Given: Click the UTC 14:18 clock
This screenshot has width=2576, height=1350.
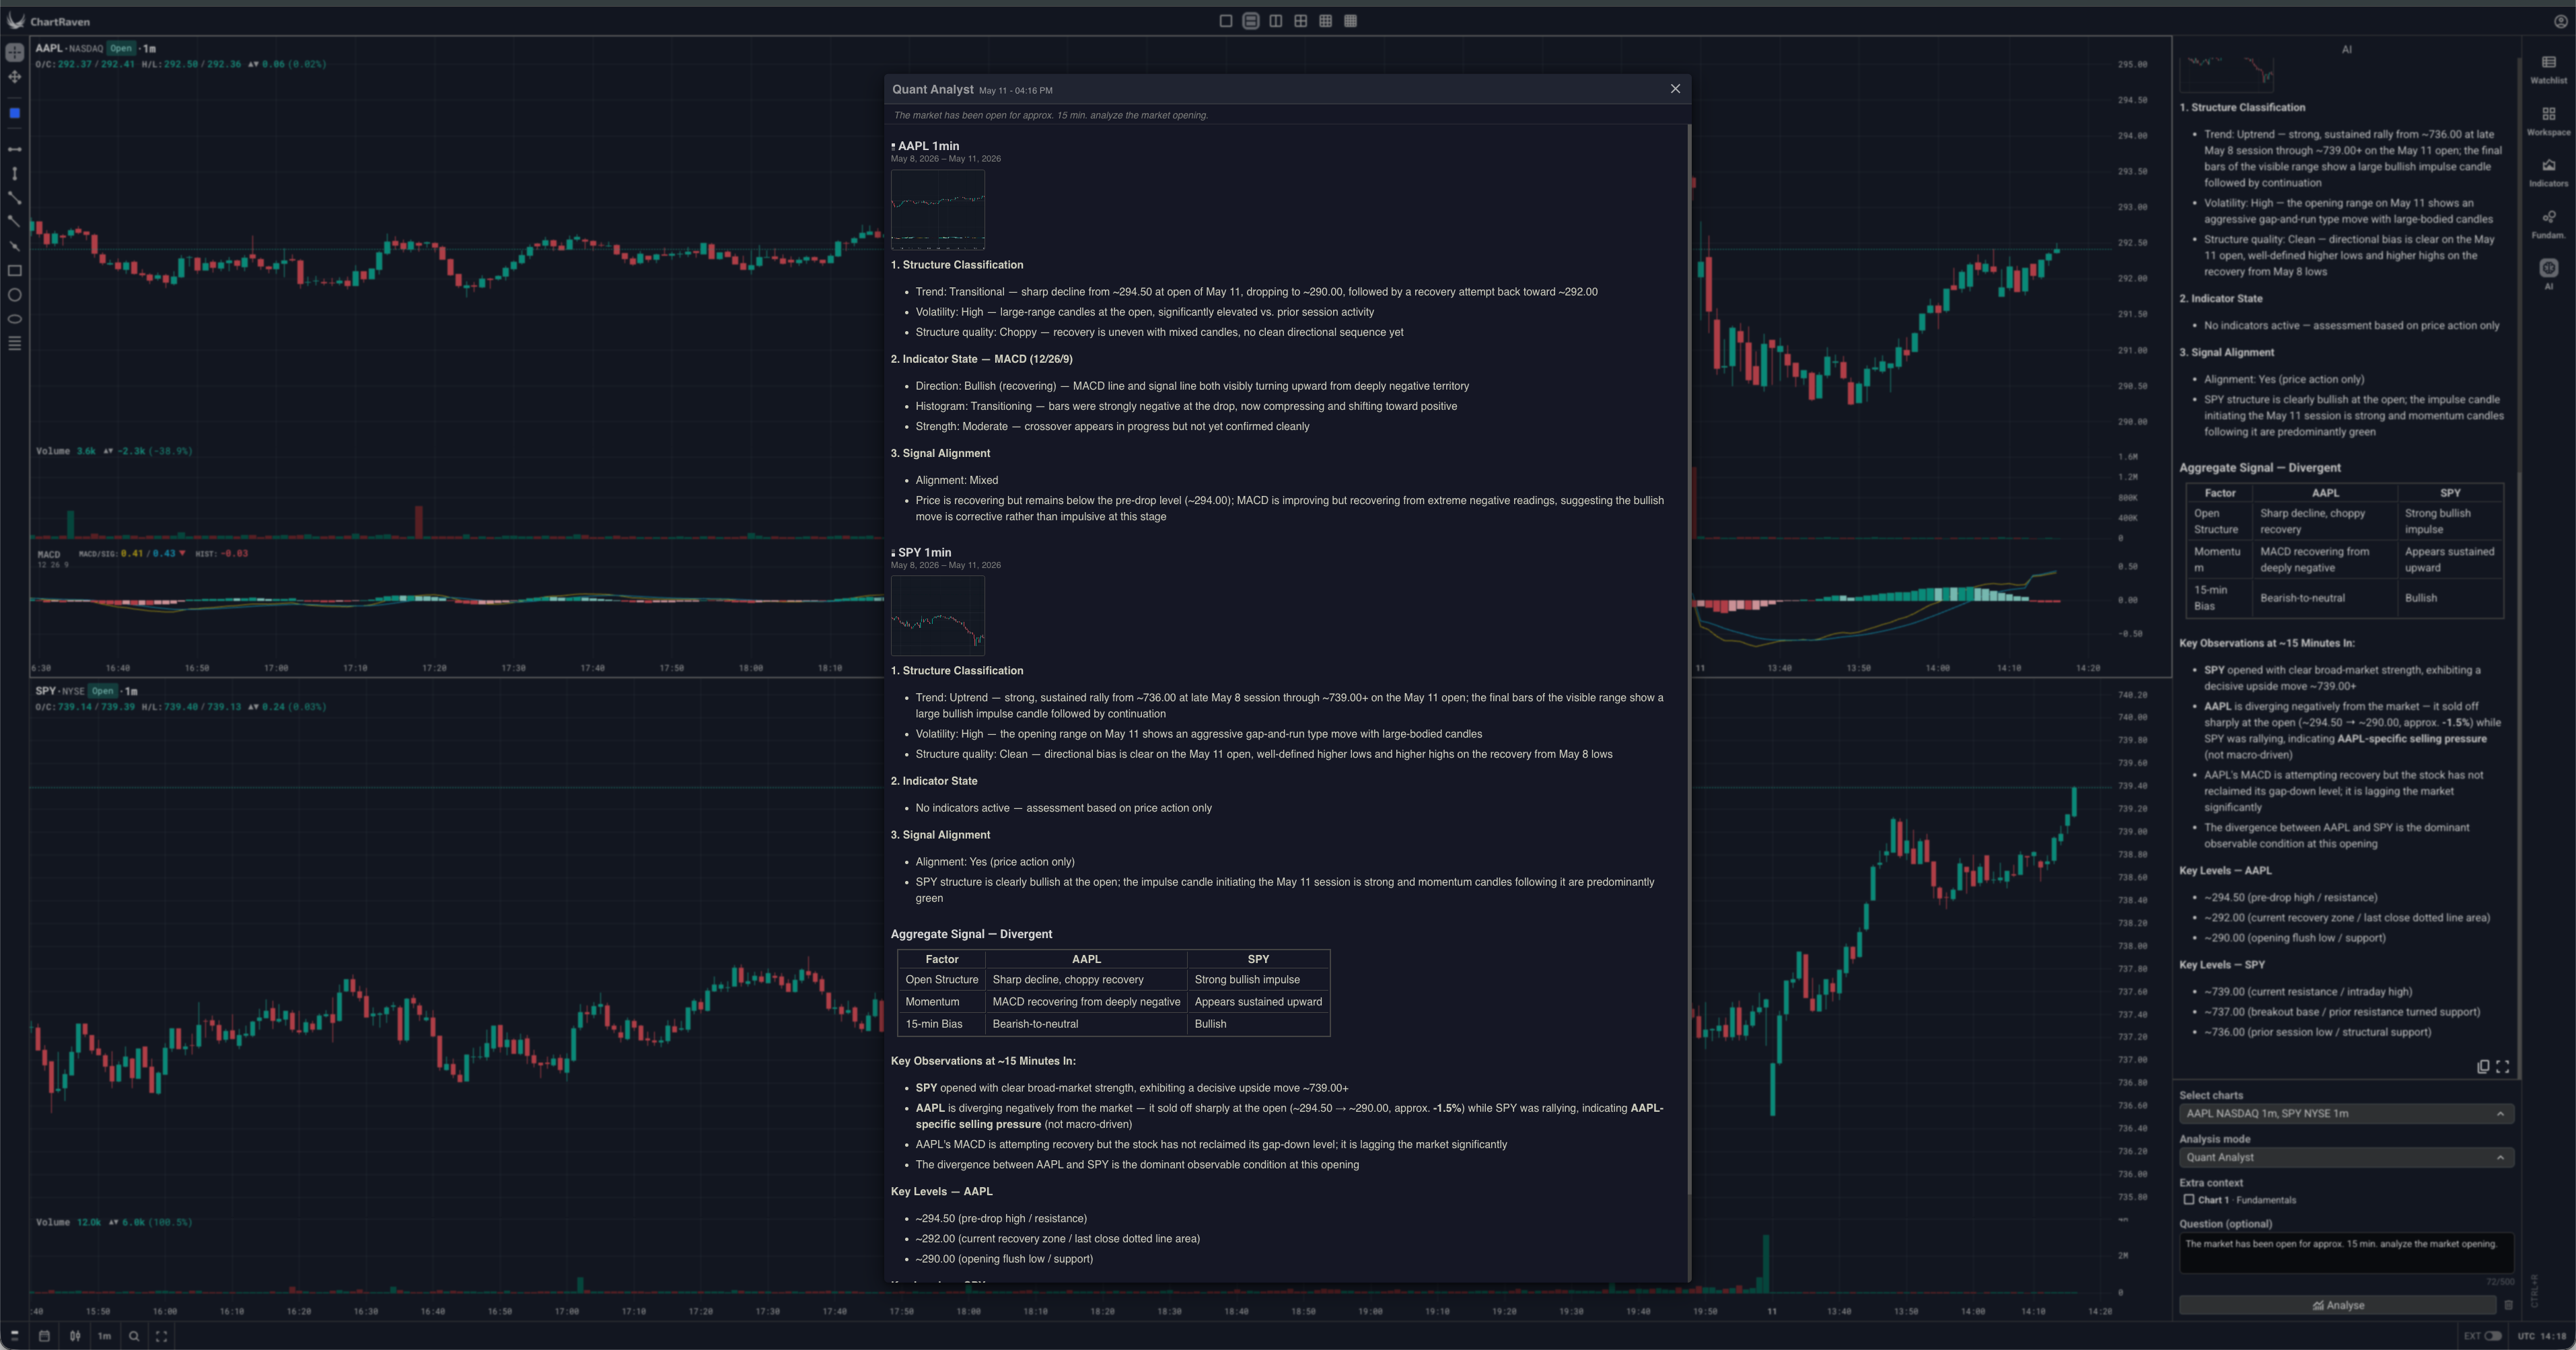Looking at the screenshot, I should click(2541, 1336).
